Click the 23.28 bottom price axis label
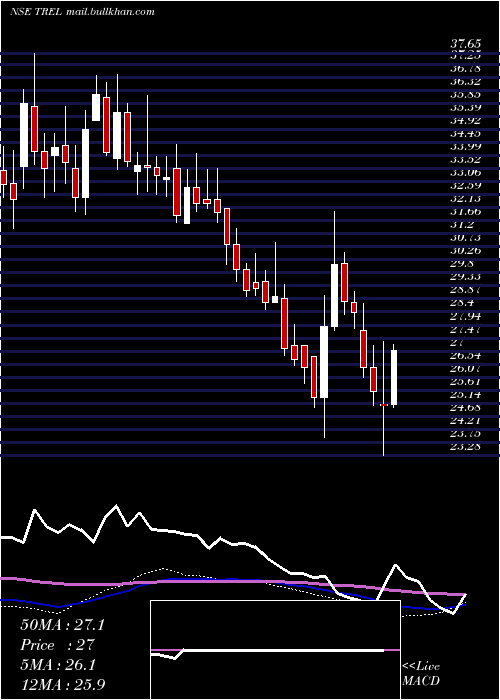This screenshot has height=700, width=500. pos(465,446)
